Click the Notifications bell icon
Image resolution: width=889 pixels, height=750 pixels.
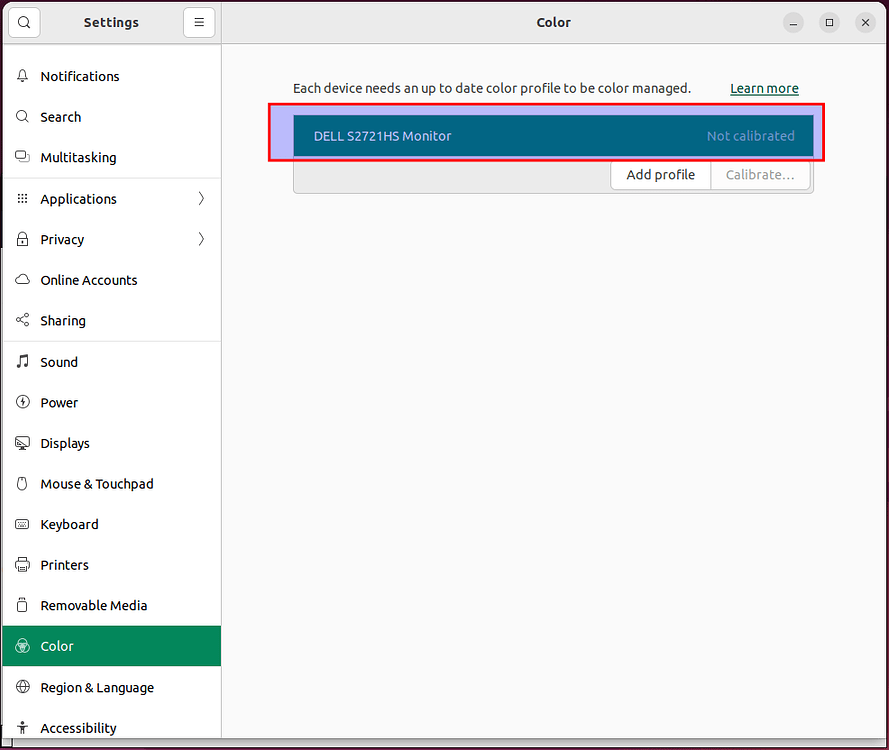coord(23,76)
